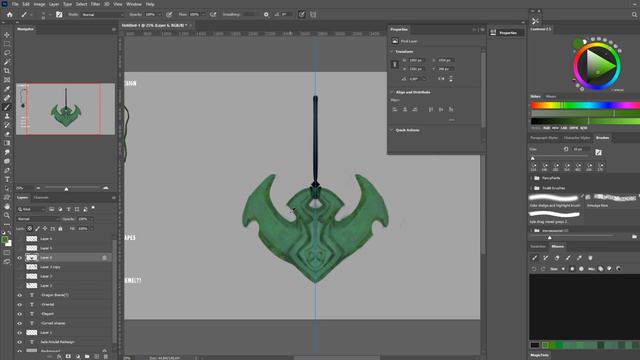
Task: Filter for pixel layers icon
Action: coord(52,209)
